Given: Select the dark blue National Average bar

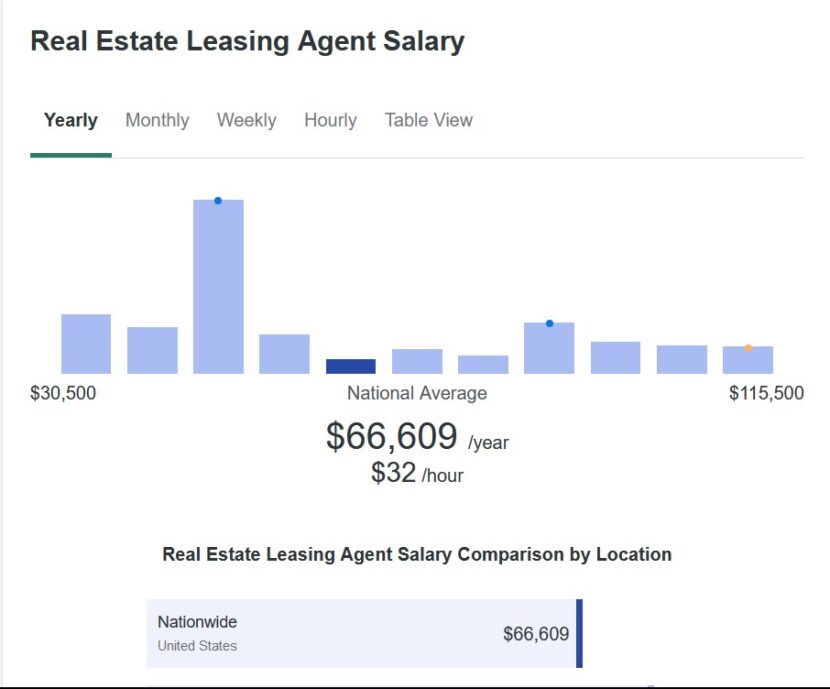Looking at the screenshot, I should 350,363.
